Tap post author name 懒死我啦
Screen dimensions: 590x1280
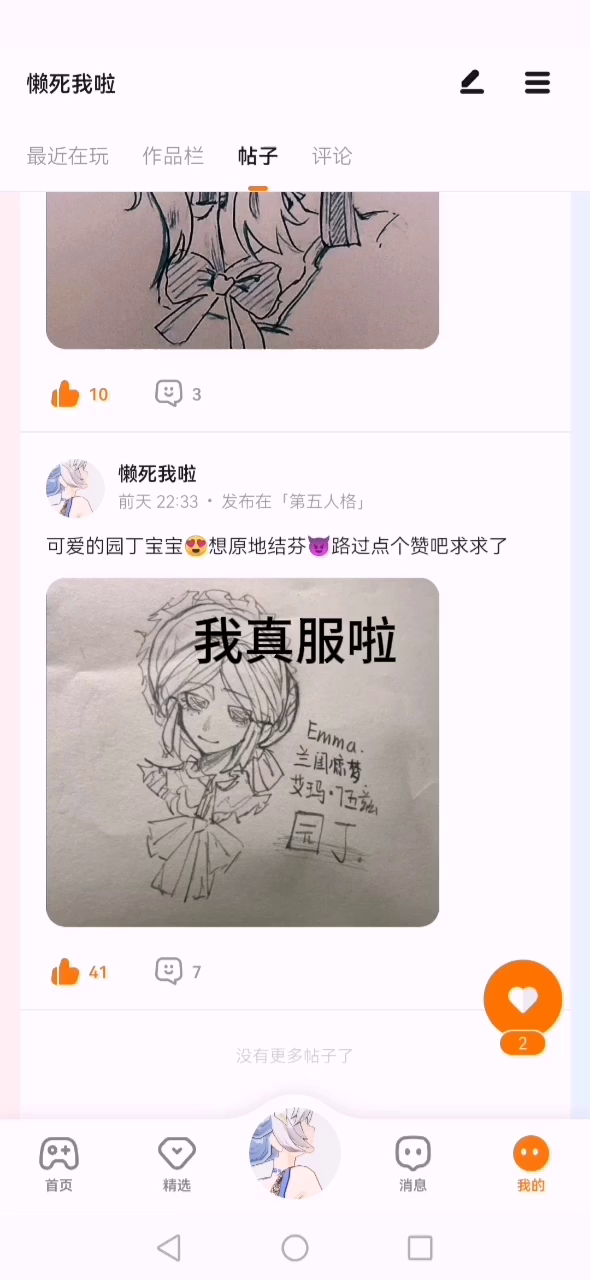coord(157,474)
